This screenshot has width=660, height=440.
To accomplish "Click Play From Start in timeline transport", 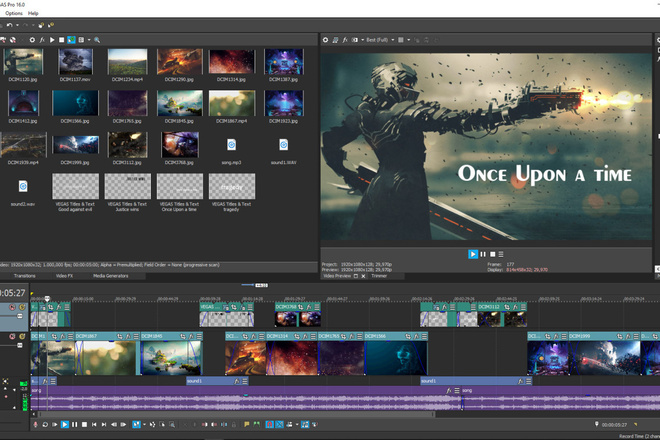I will pos(55,424).
